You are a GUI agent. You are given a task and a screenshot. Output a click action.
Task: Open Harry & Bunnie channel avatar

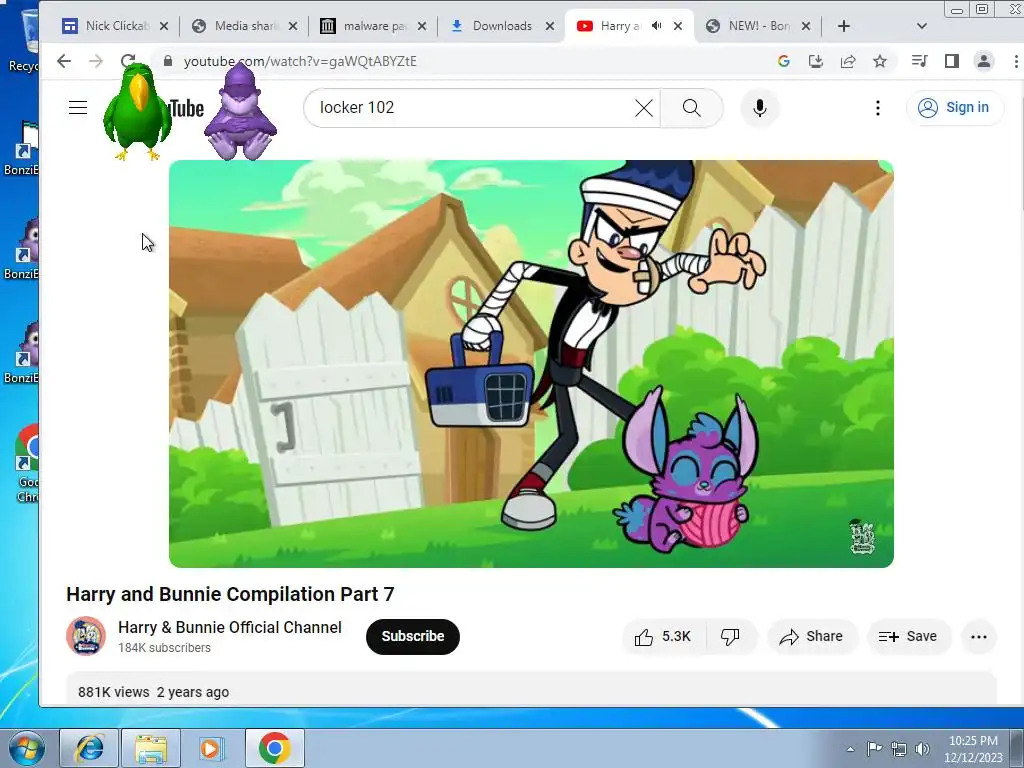click(86, 636)
